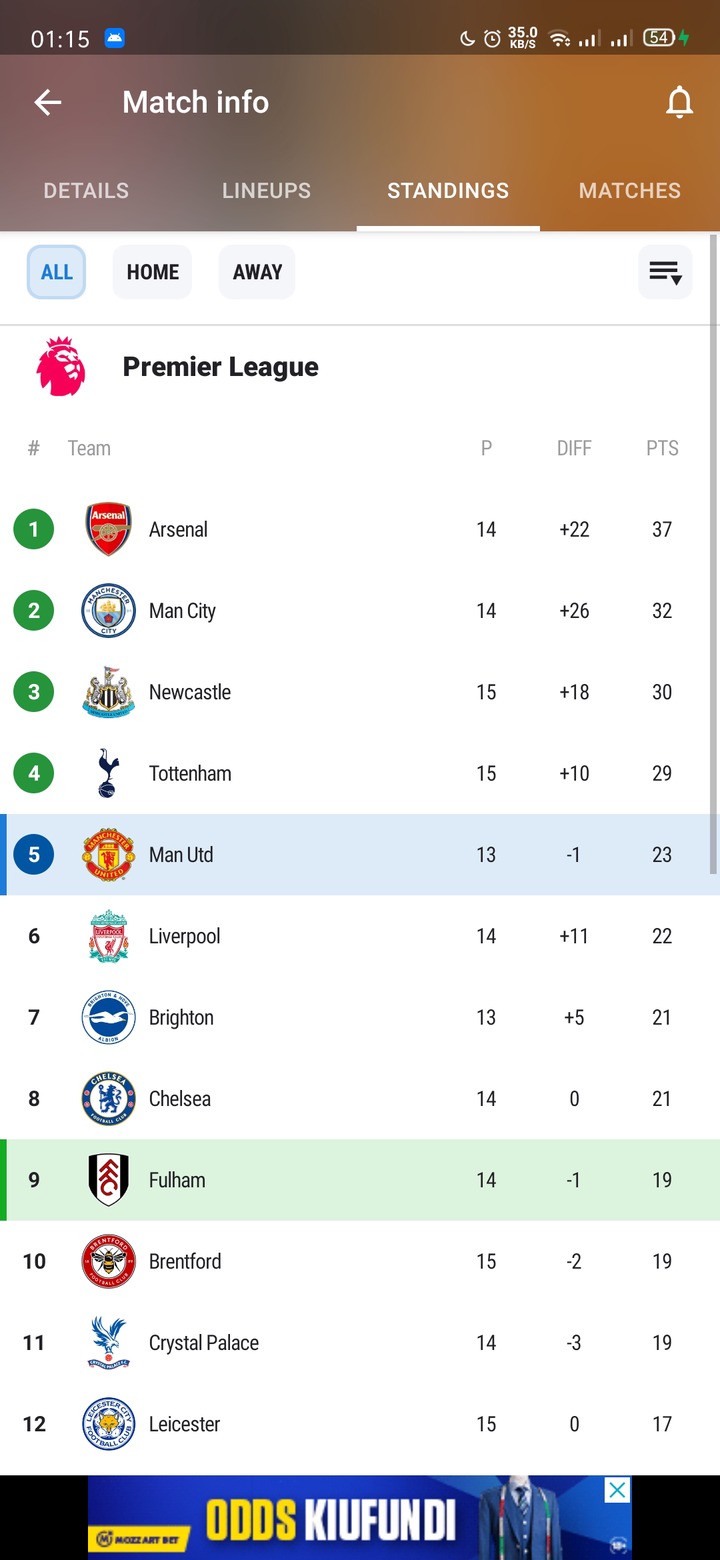The image size is (720, 1560).
Task: Open the table view dropdown menu
Action: pos(665,272)
